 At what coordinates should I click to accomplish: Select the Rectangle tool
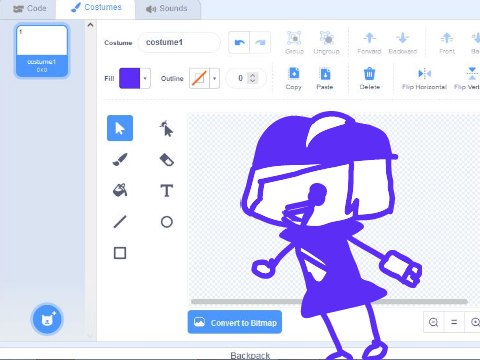tap(120, 253)
